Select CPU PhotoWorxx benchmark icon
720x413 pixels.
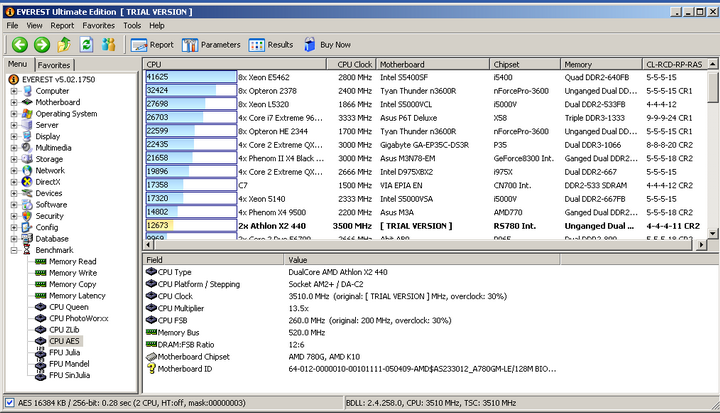41,318
